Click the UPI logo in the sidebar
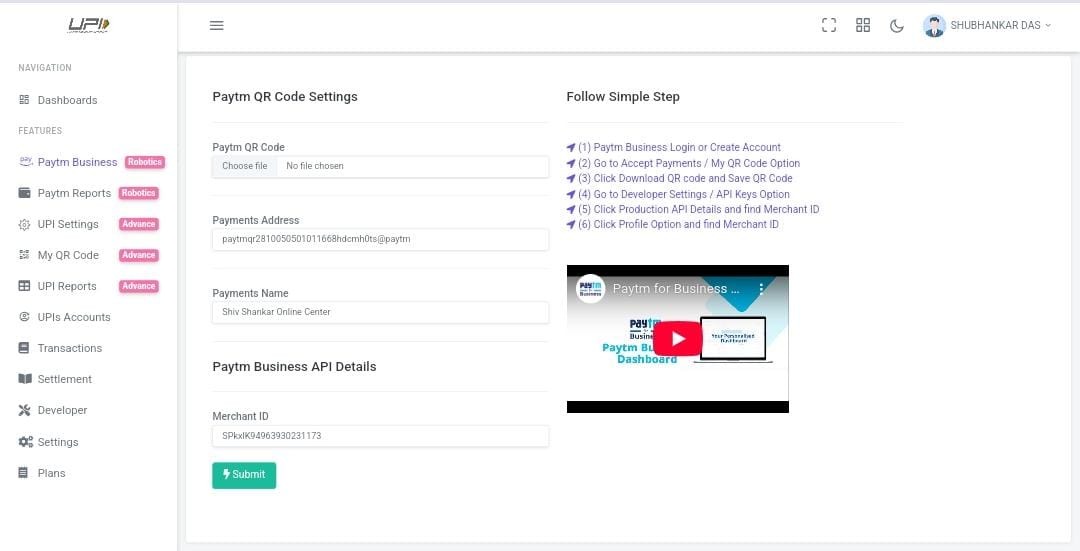This screenshot has height=551, width=1080. pyautogui.click(x=88, y=25)
